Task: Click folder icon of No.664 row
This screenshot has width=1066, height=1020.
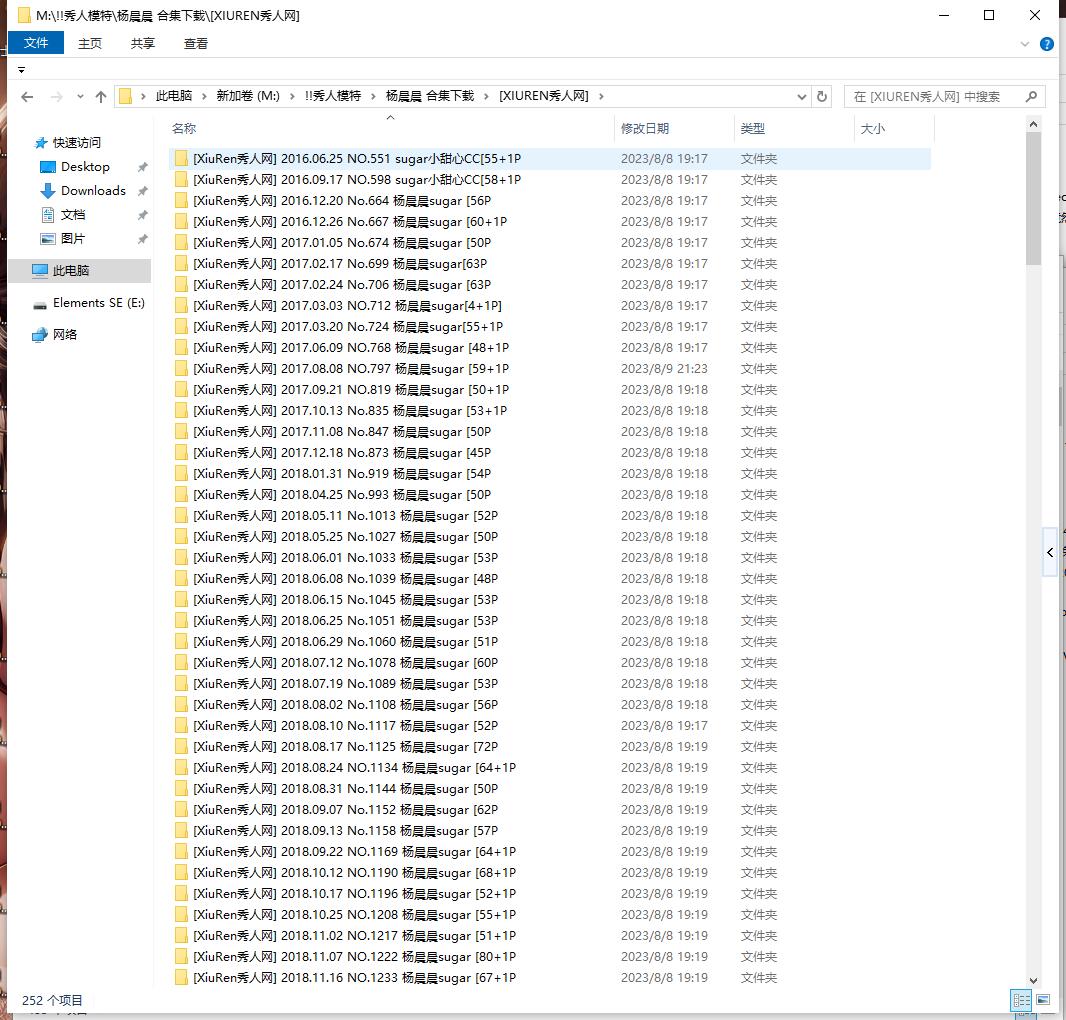Action: click(181, 201)
